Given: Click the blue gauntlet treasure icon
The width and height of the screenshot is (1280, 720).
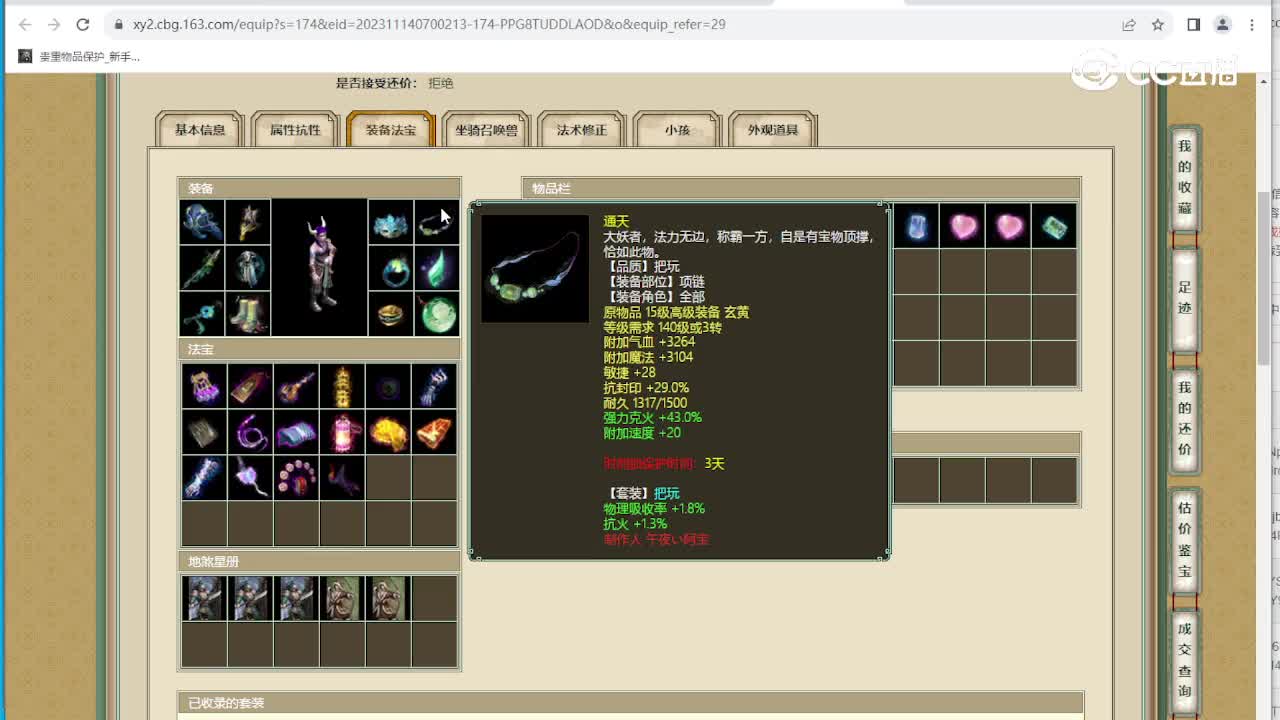Looking at the screenshot, I should (434, 386).
